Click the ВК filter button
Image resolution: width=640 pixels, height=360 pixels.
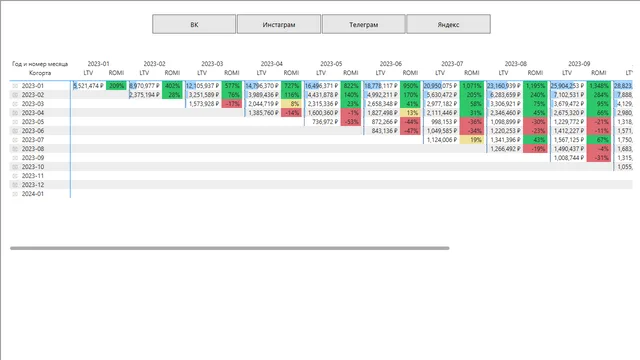click(194, 24)
